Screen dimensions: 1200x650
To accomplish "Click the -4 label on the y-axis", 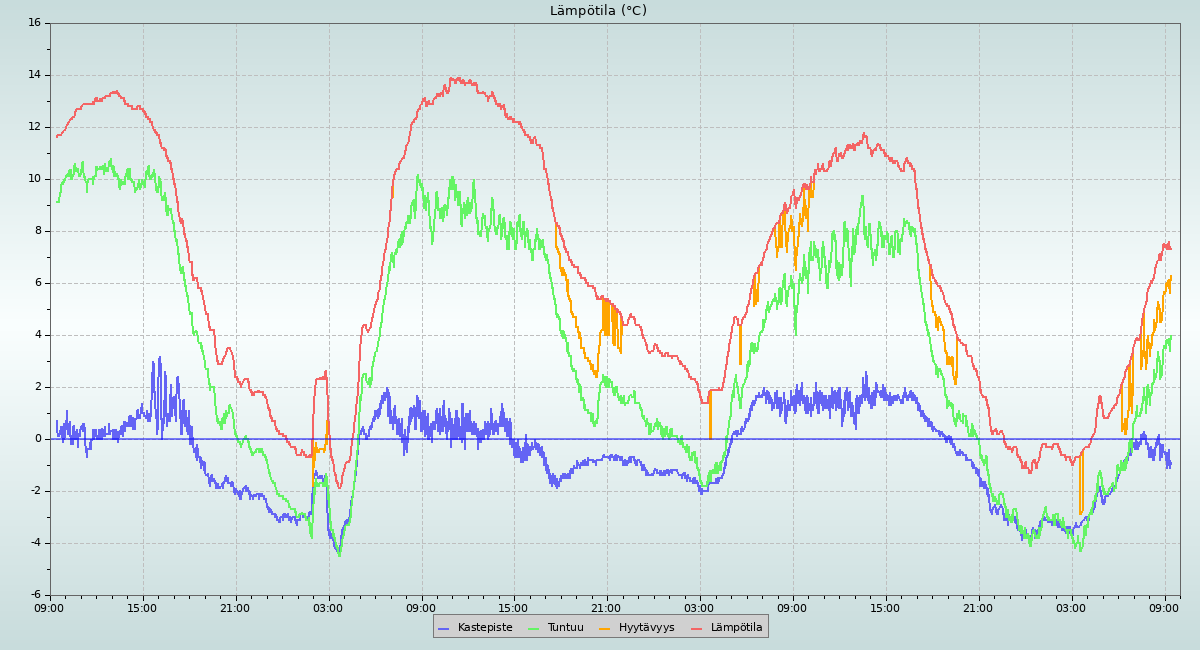I will point(34,543).
